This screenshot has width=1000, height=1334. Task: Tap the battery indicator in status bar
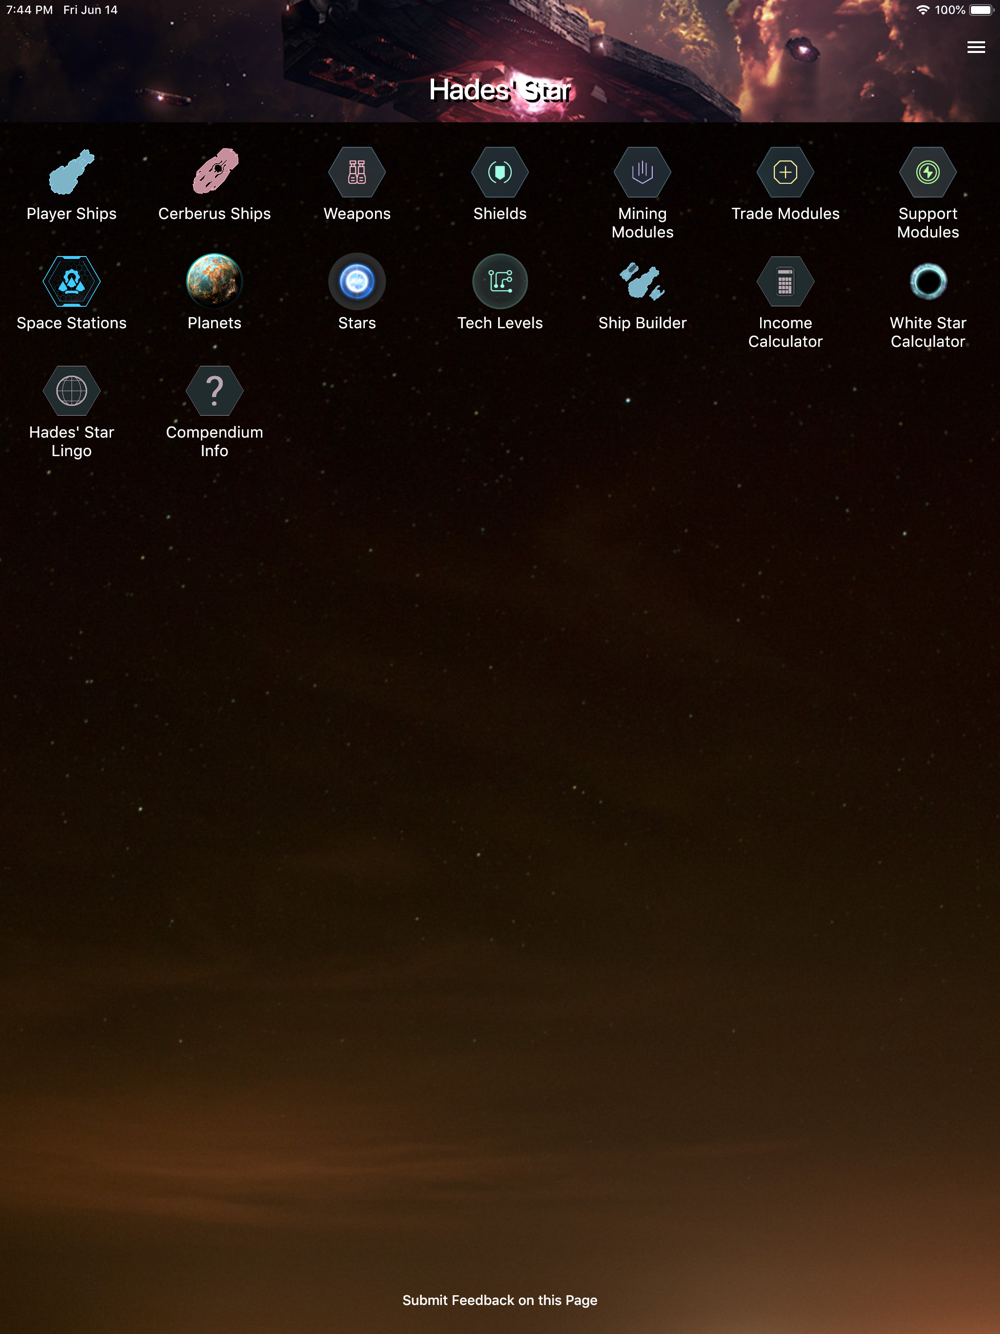click(x=981, y=10)
